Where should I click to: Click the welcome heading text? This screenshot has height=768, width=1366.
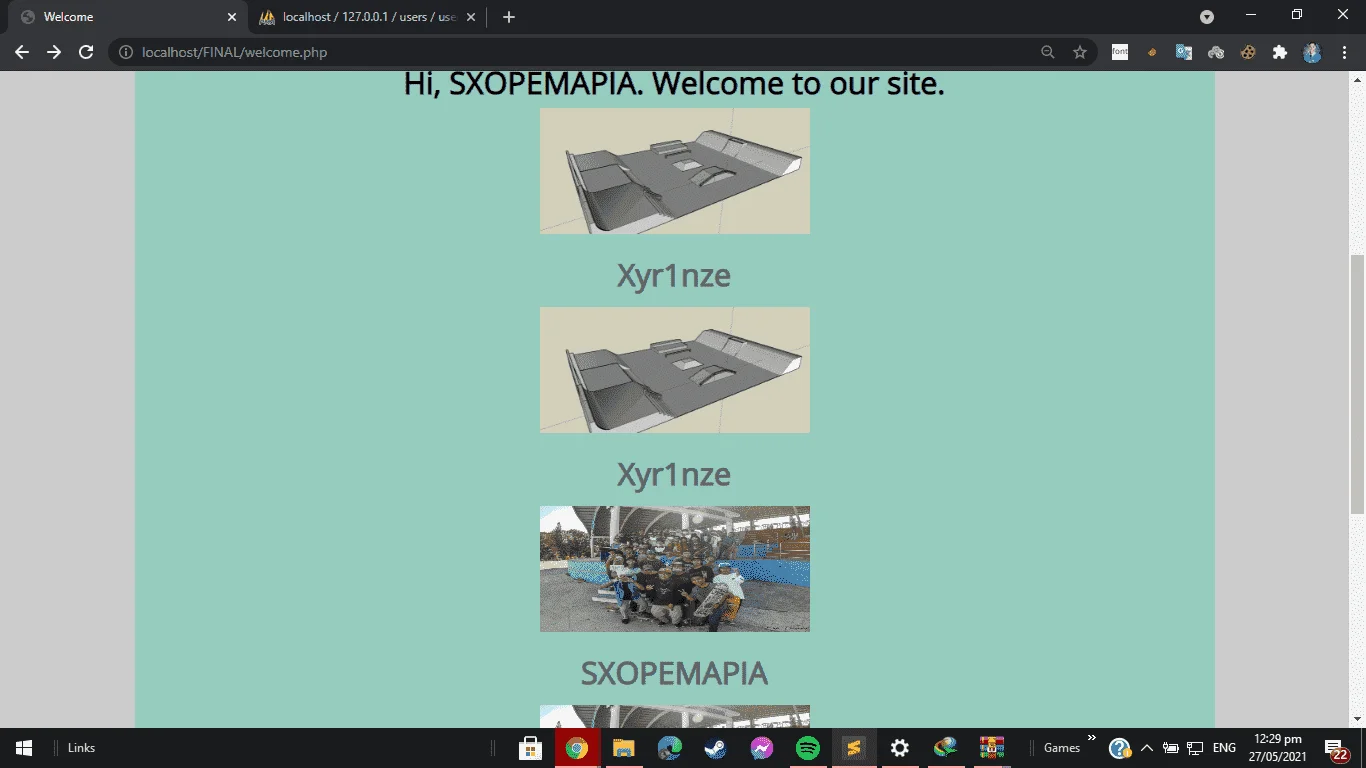click(674, 84)
